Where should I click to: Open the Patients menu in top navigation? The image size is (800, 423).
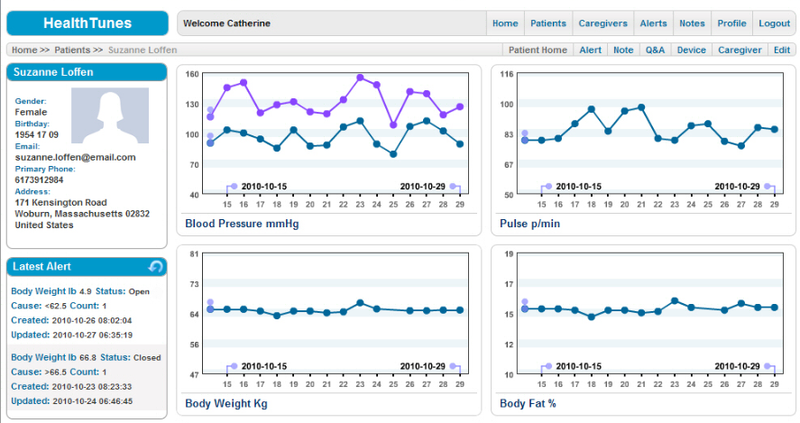tap(548, 23)
